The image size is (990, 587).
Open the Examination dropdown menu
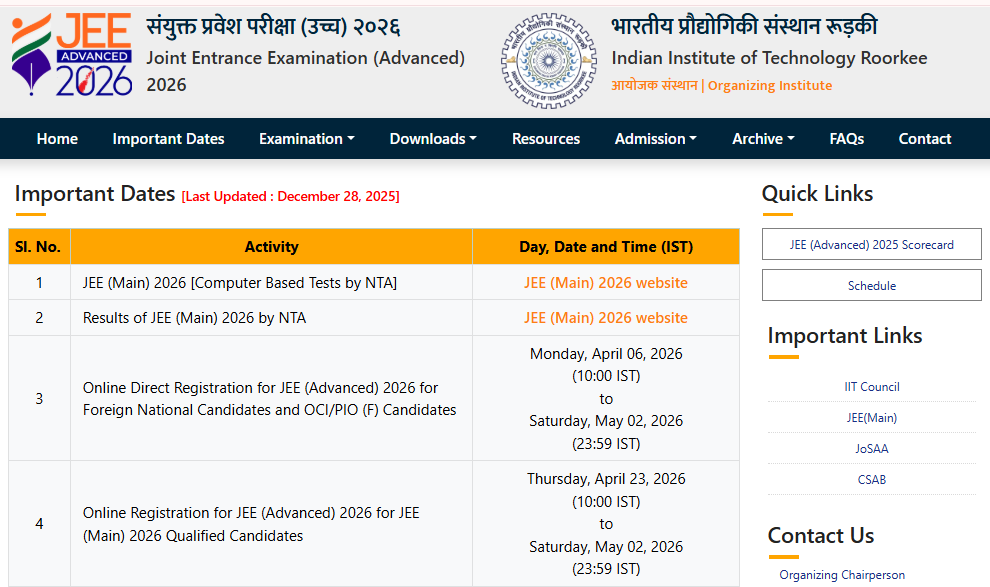click(306, 139)
